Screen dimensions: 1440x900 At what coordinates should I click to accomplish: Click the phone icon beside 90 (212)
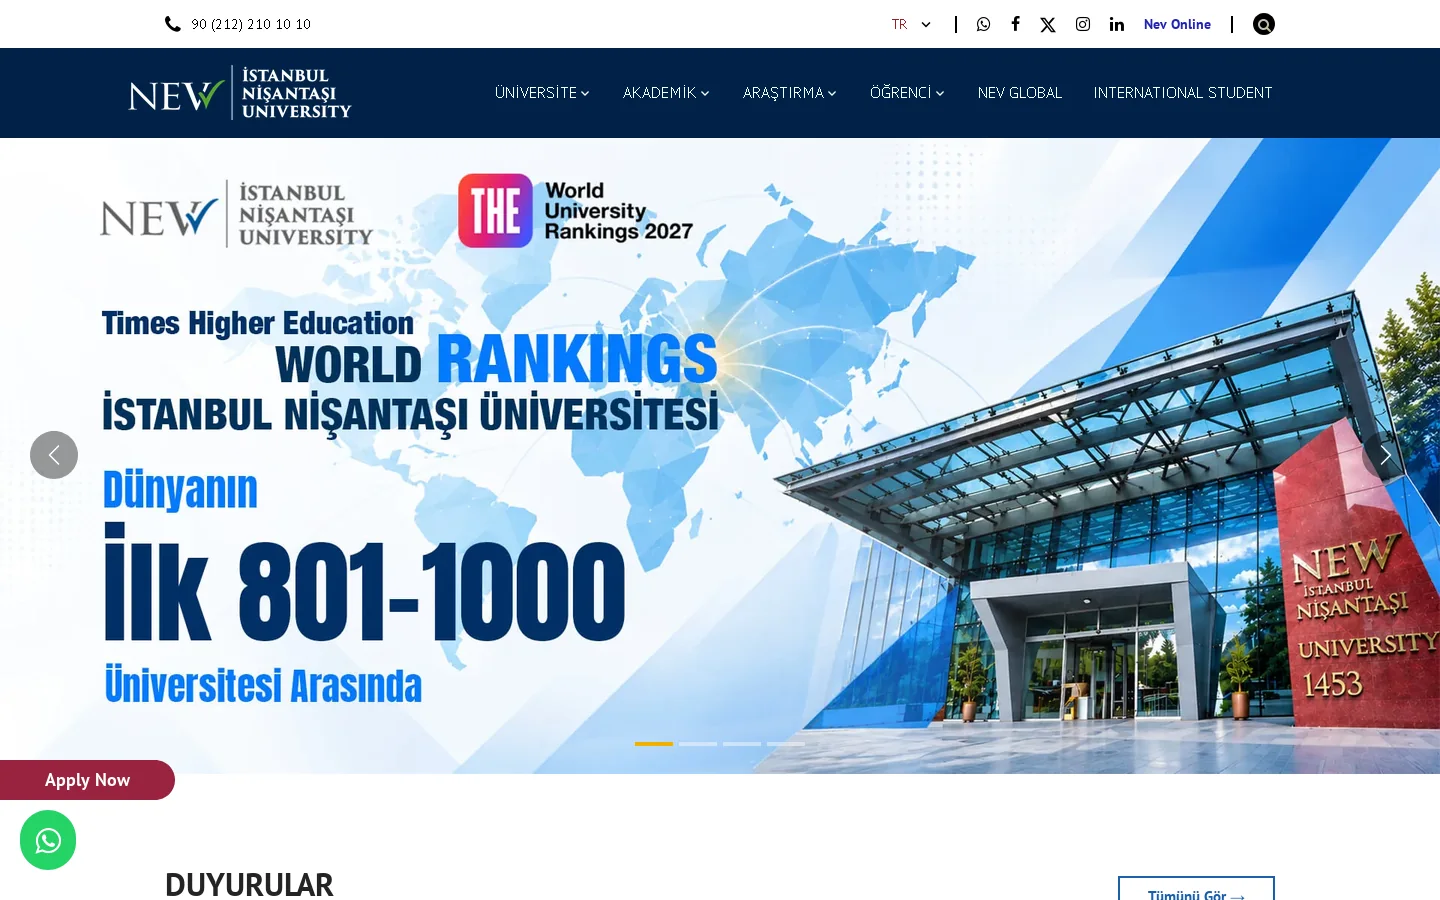tap(173, 24)
